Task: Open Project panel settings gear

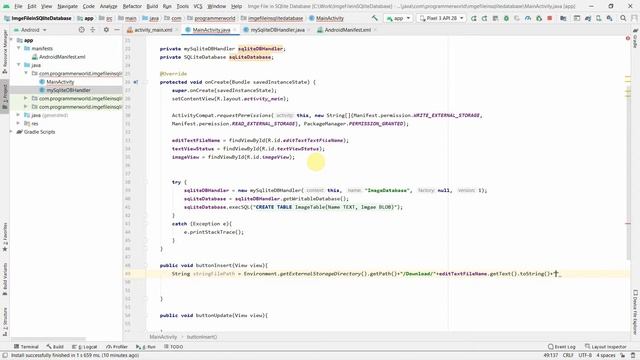Action: [106, 30]
